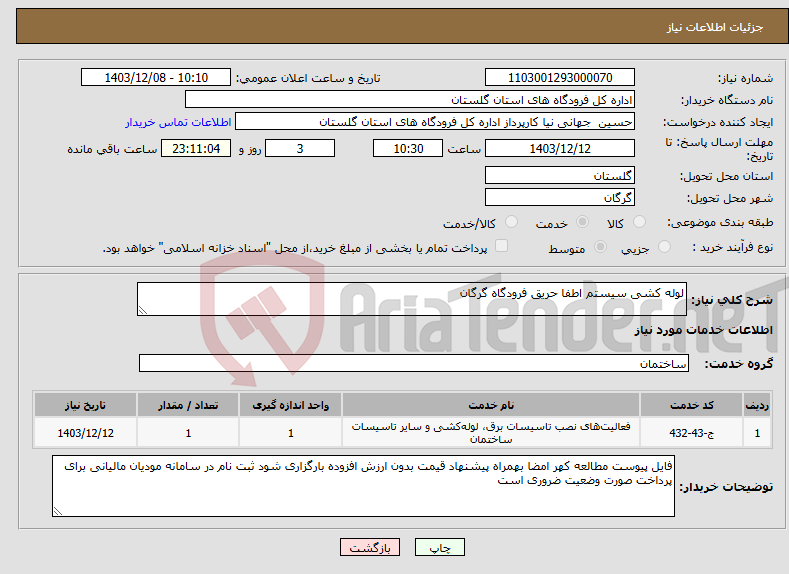Click the delivery province field گلستان

(560, 176)
